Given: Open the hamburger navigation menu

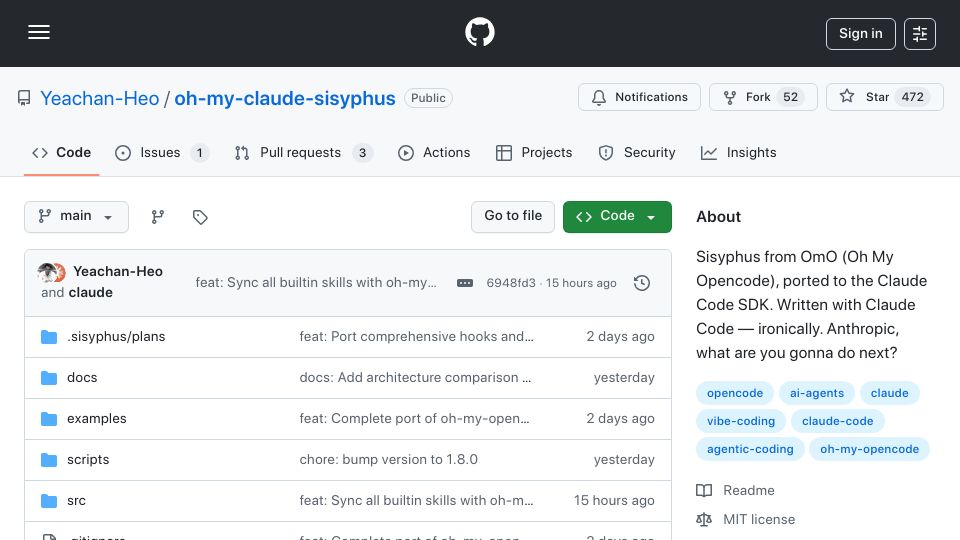Looking at the screenshot, I should [39, 32].
